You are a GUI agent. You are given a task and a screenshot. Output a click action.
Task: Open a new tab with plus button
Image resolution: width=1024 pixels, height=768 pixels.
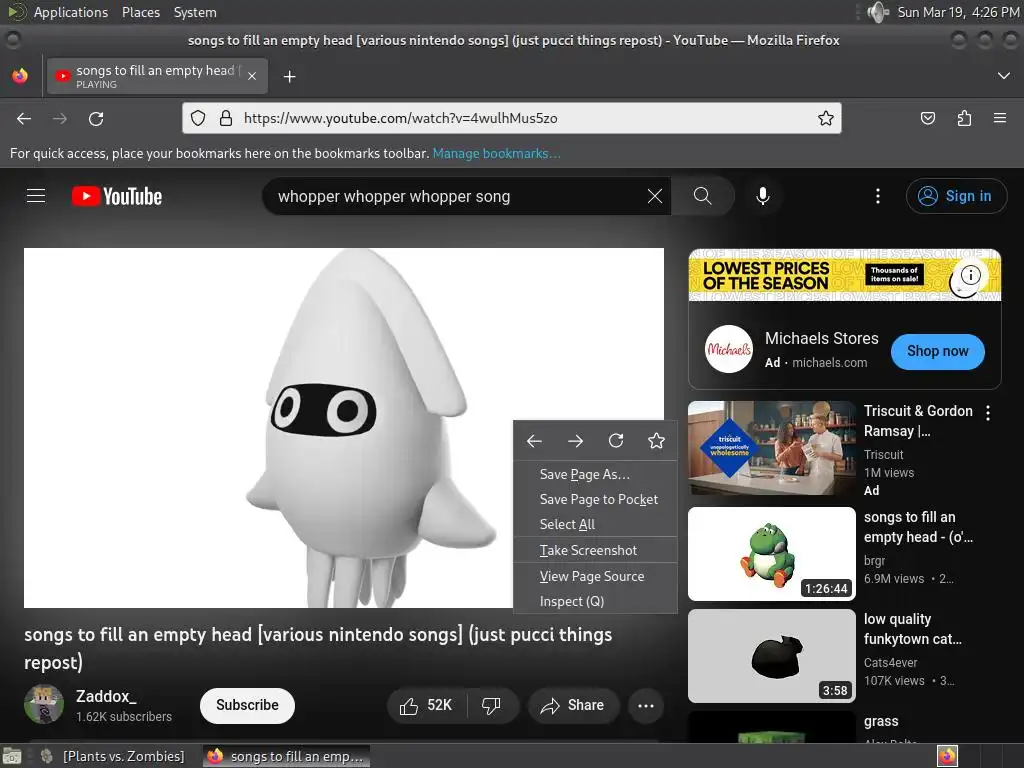[x=289, y=77]
